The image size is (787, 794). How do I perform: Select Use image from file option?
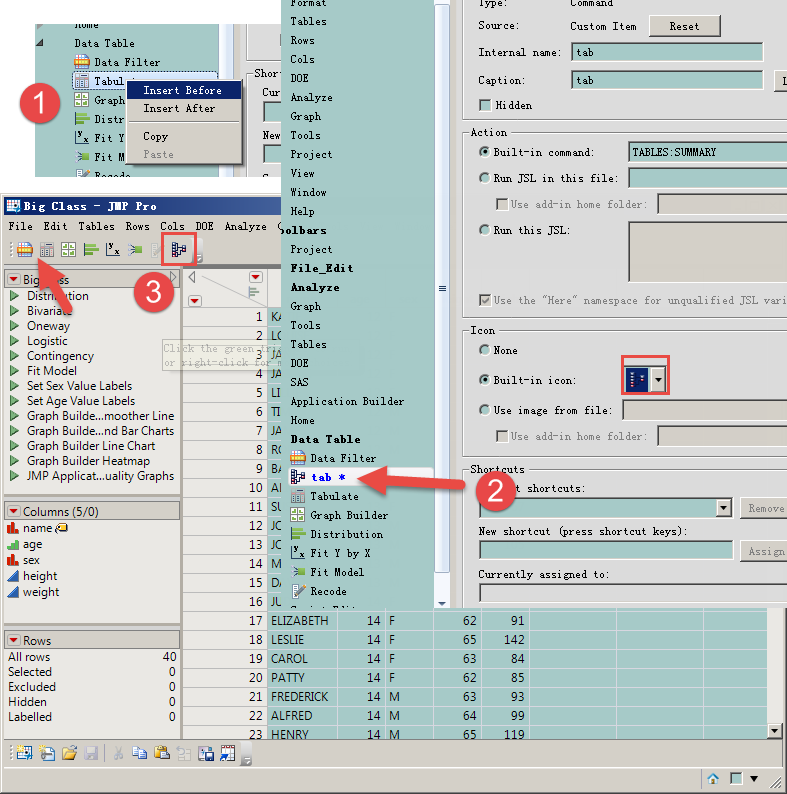click(485, 410)
